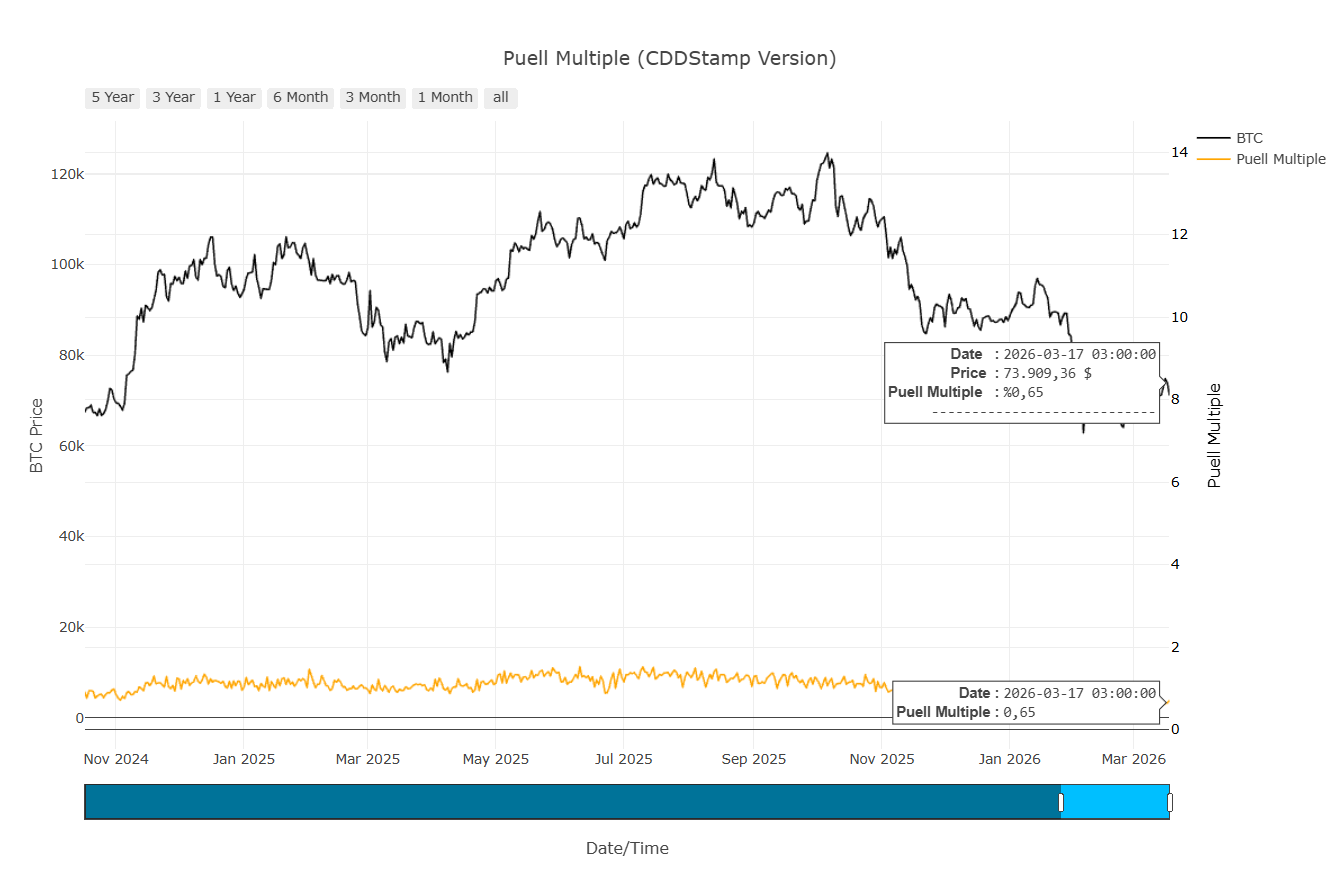Click the 'Date/Time' x-axis title
Viewport: 1327px width, 884px height.
[x=627, y=848]
